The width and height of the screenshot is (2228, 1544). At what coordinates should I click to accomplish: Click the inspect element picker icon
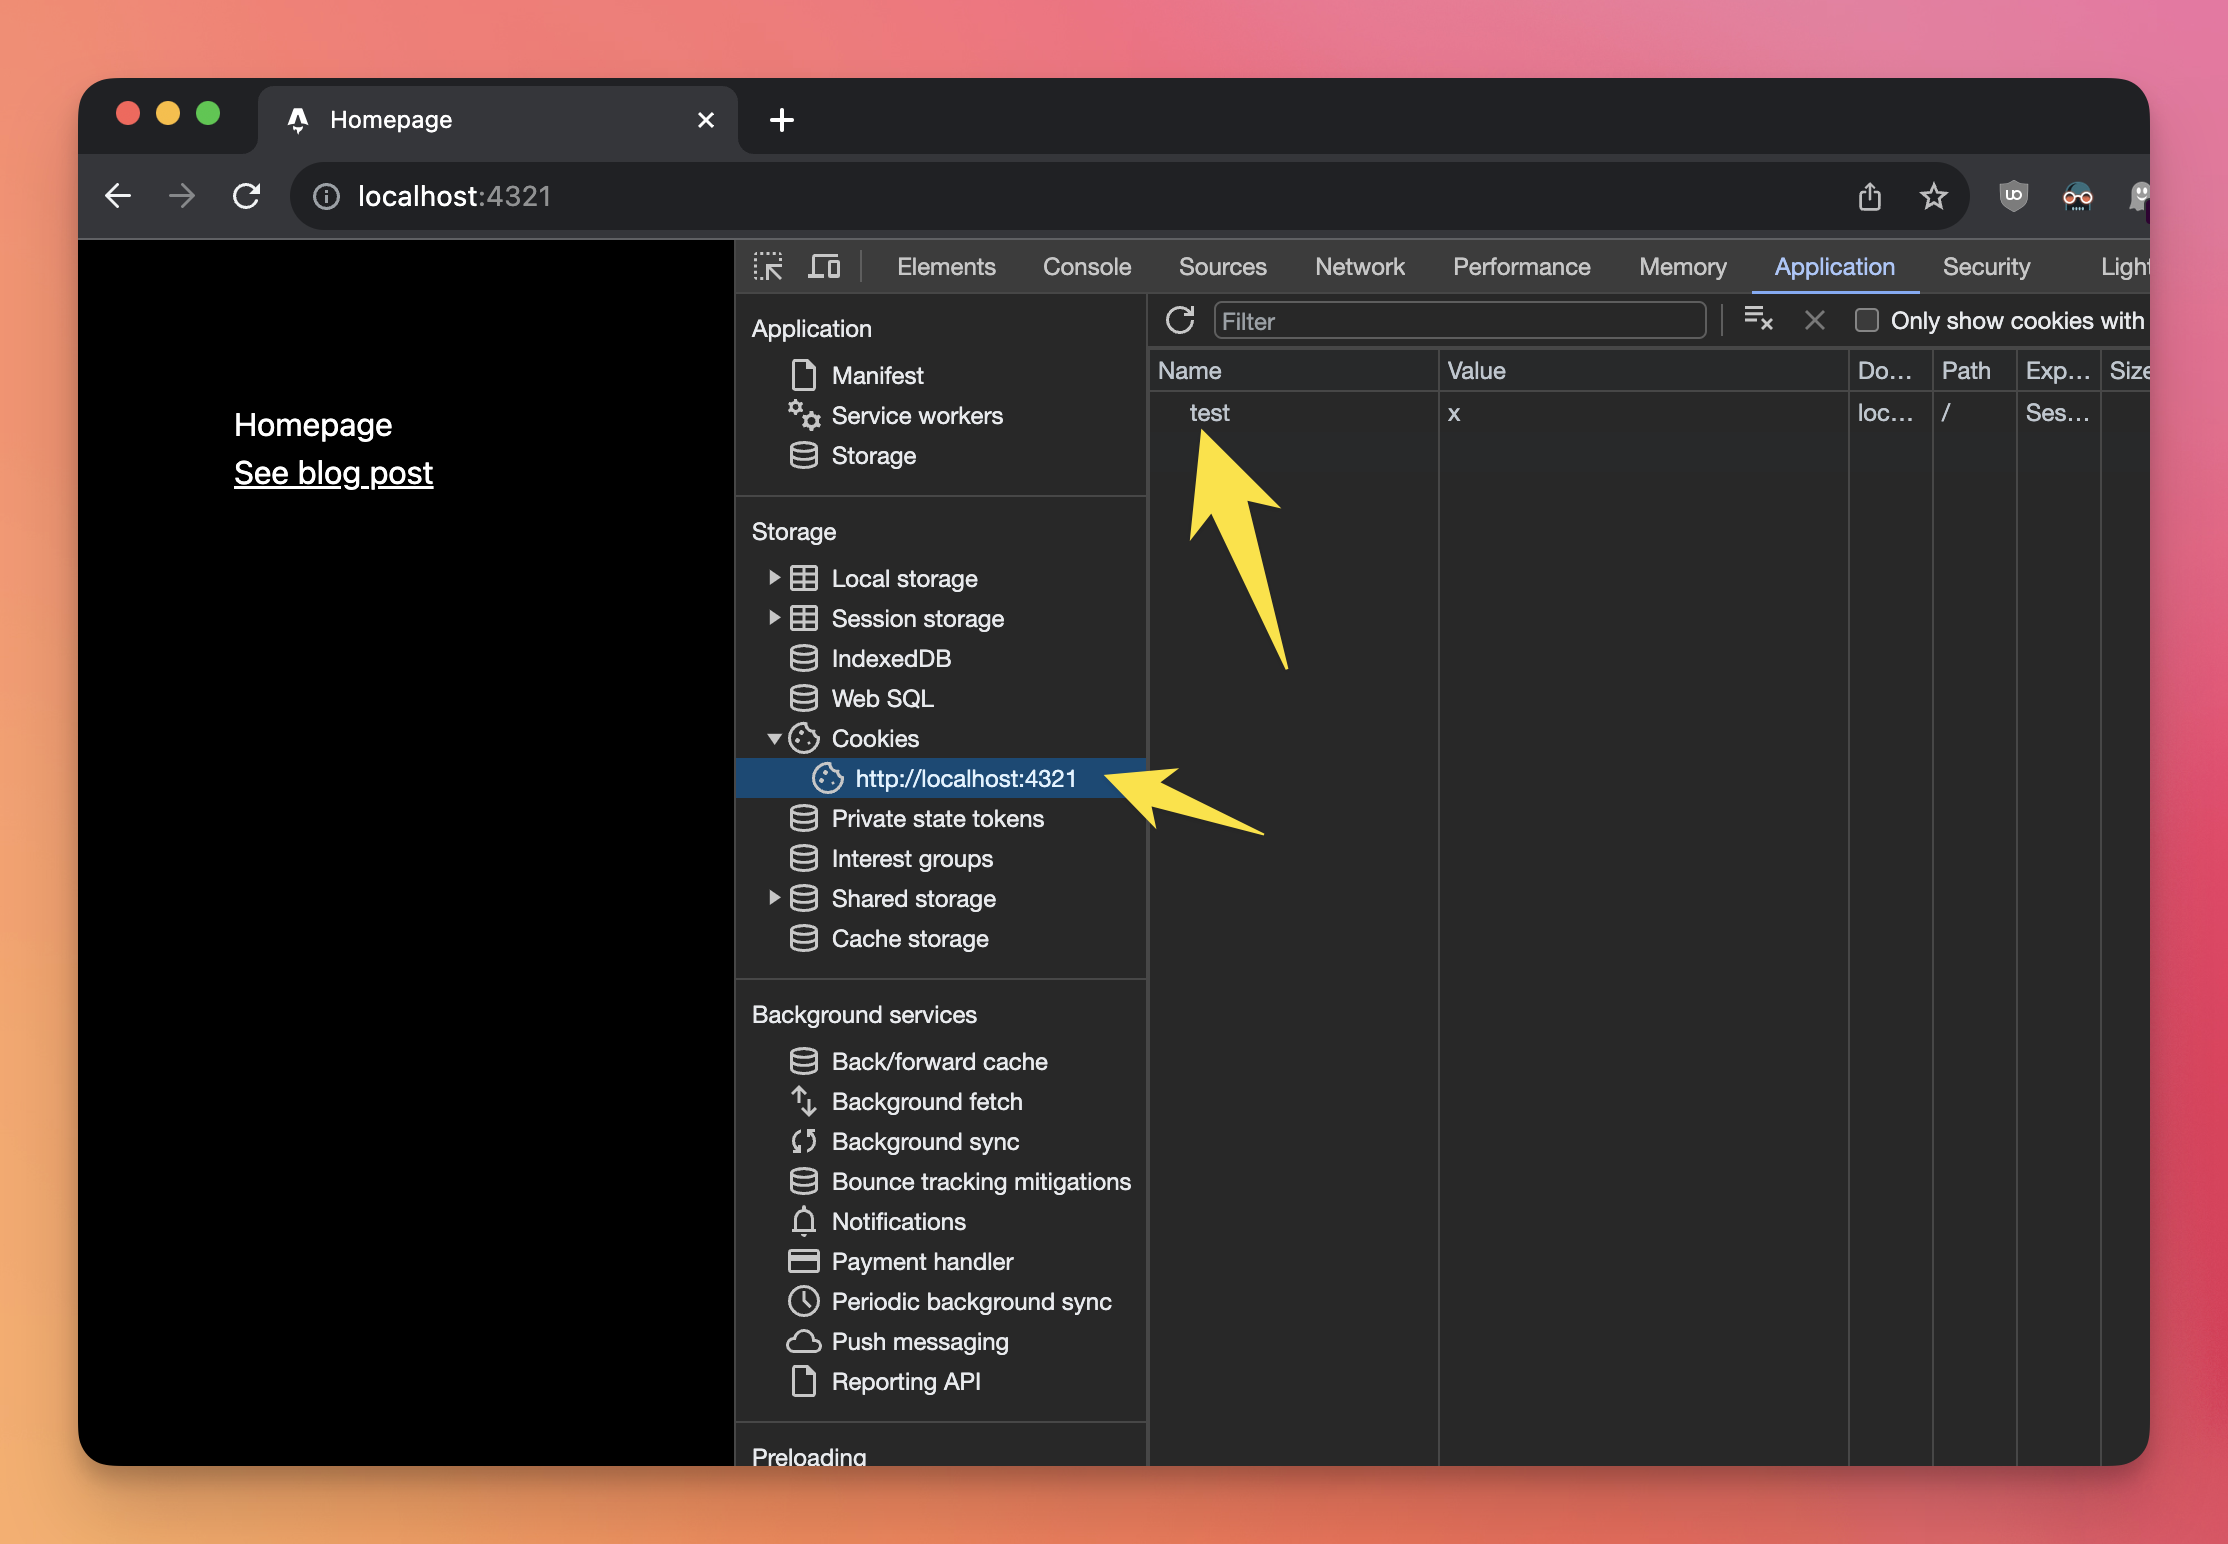[x=768, y=266]
